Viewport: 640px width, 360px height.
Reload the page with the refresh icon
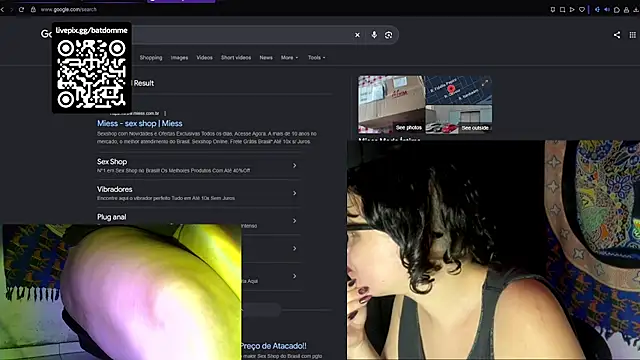coord(21,9)
